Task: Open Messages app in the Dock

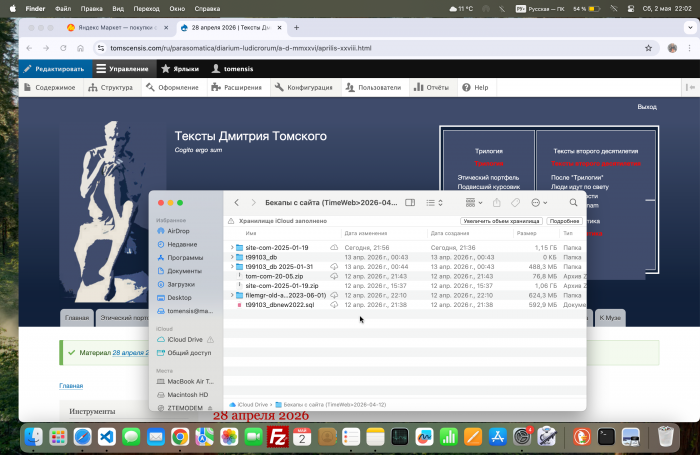Action: [x=131, y=437]
